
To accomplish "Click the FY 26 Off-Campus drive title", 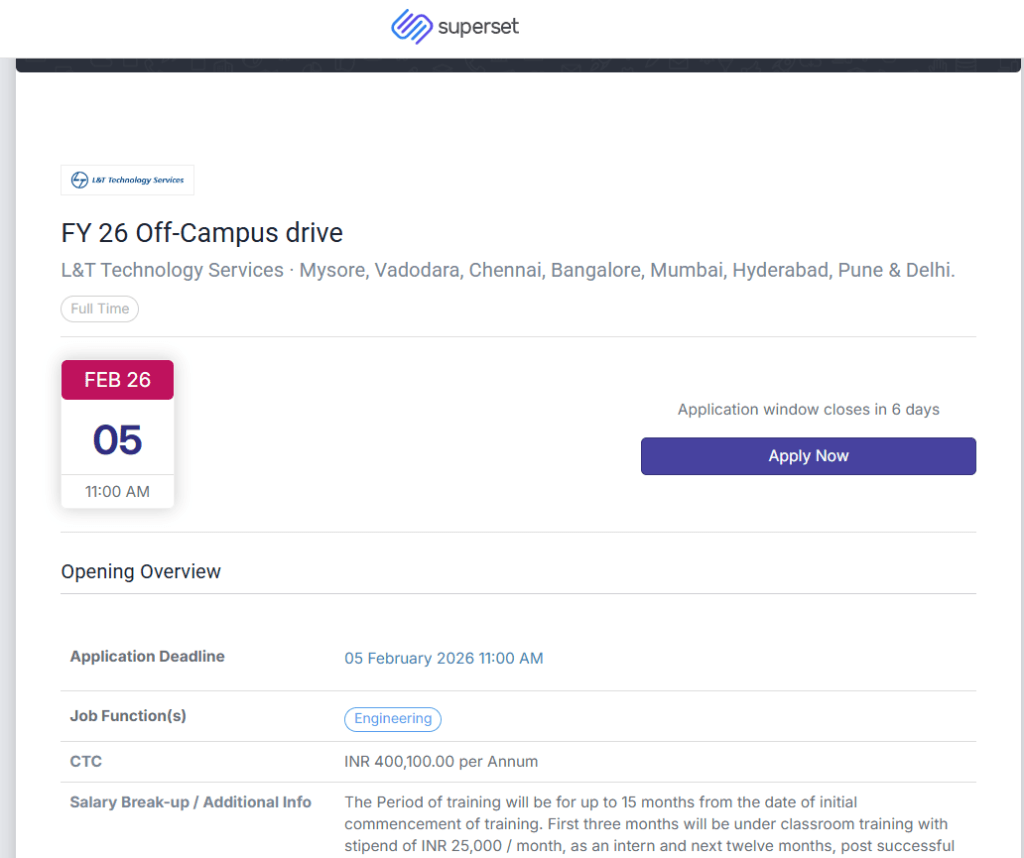I will point(202,233).
